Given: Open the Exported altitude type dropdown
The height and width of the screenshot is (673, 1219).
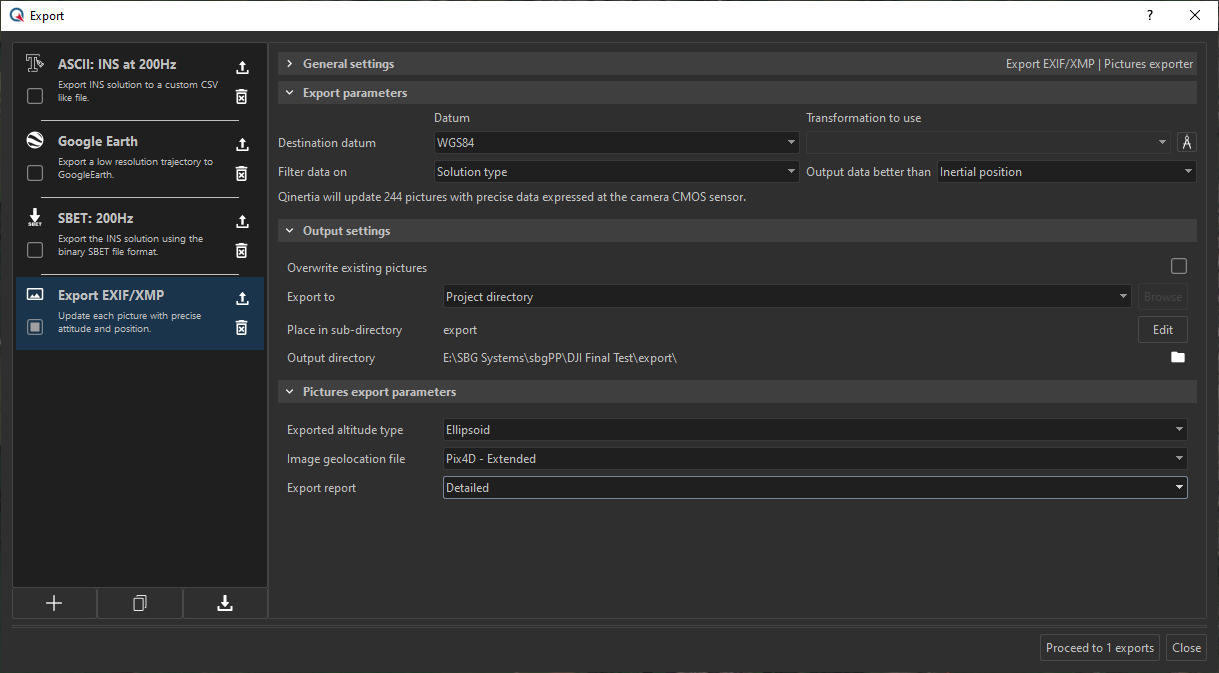Looking at the screenshot, I should (x=814, y=430).
